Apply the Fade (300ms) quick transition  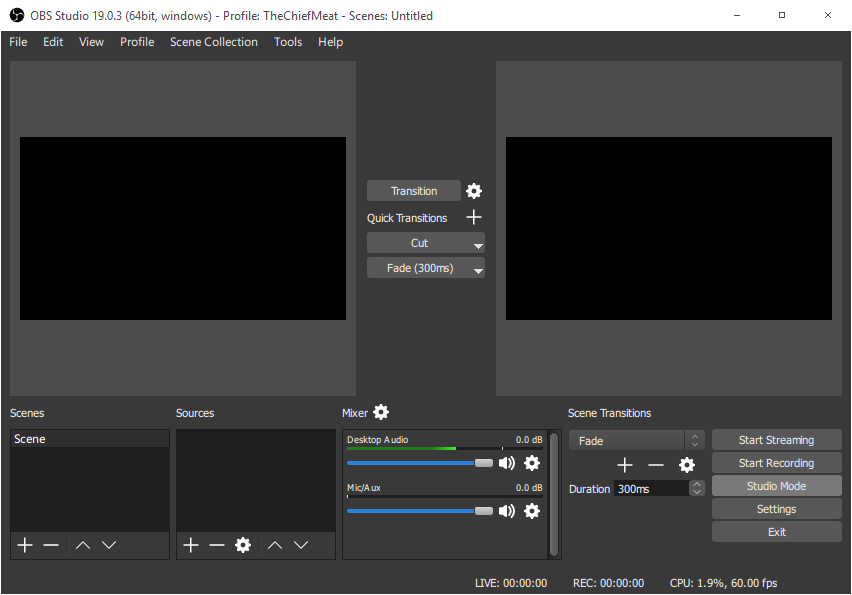pyautogui.click(x=419, y=268)
